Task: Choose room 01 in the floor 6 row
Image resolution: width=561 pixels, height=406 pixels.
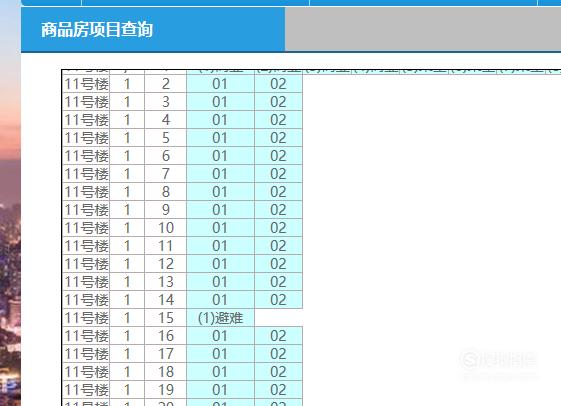Action: [220, 156]
